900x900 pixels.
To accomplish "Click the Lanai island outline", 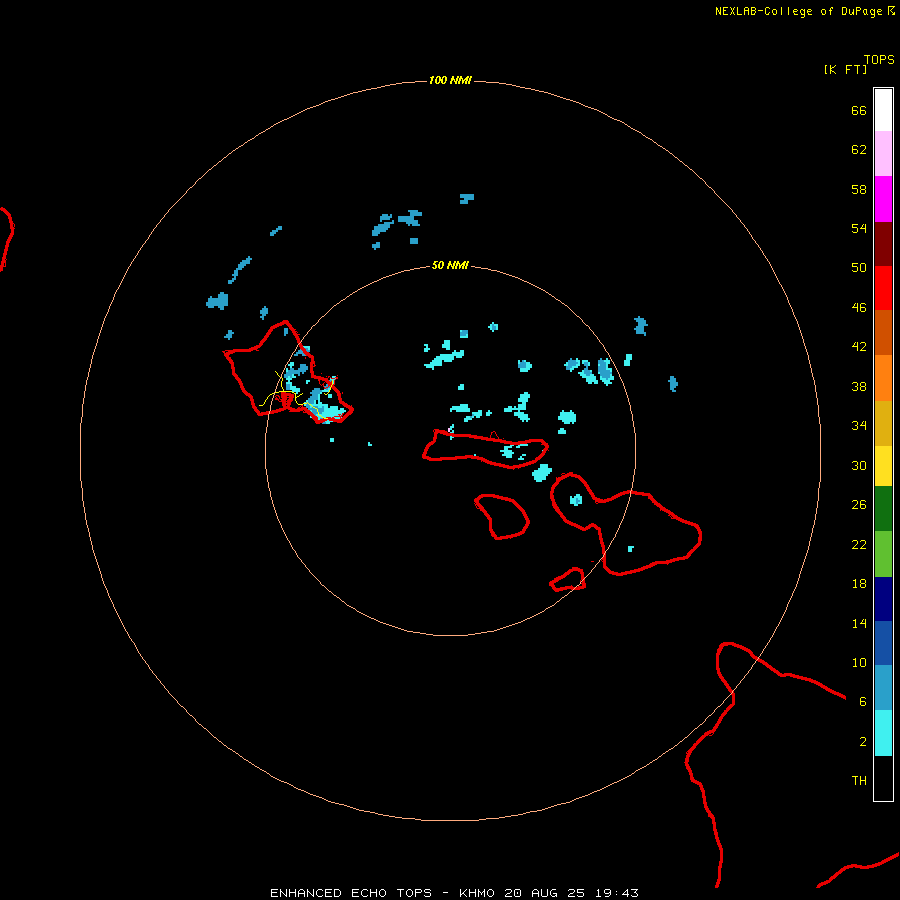I will (x=502, y=517).
